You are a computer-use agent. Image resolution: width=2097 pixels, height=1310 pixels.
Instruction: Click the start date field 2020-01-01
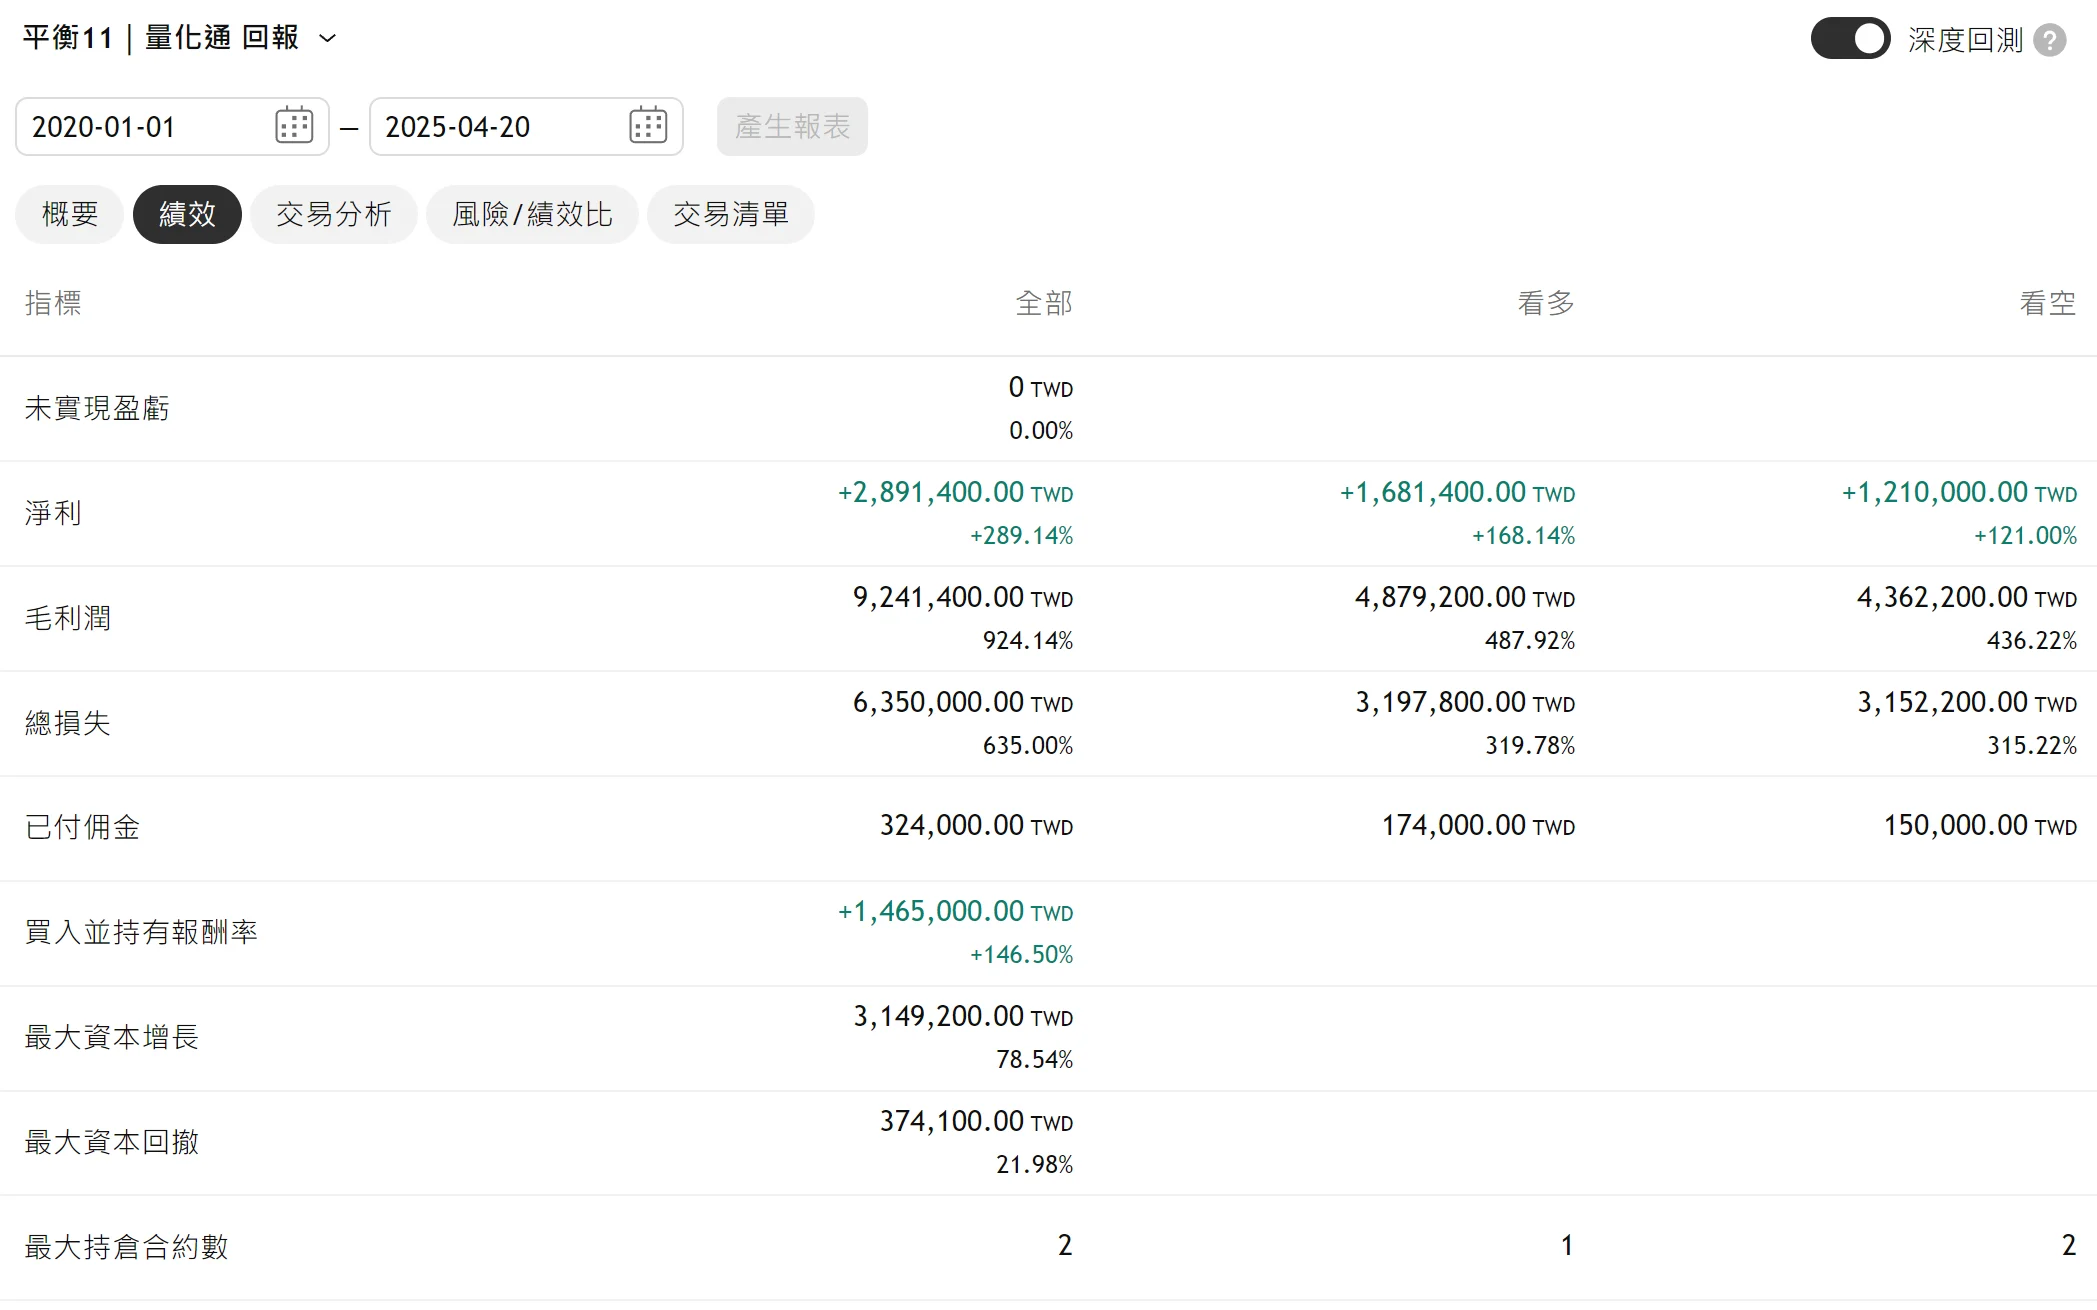172,126
